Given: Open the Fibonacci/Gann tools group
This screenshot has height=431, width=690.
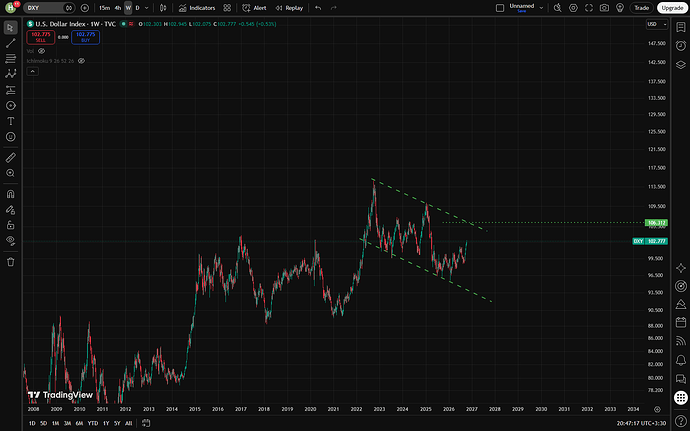Looking at the screenshot, I should (x=11, y=58).
